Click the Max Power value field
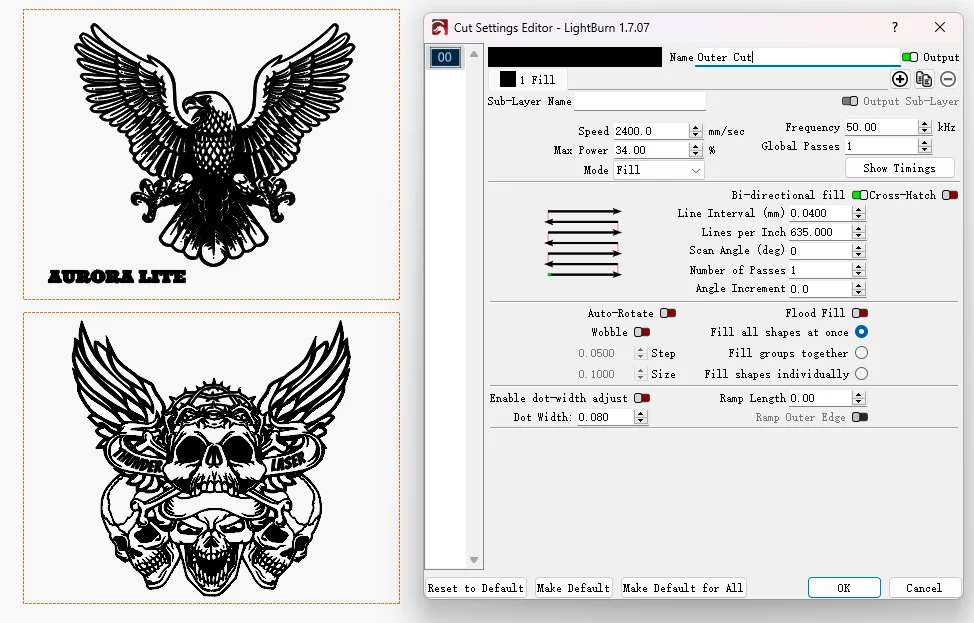The image size is (974, 623). 652,150
